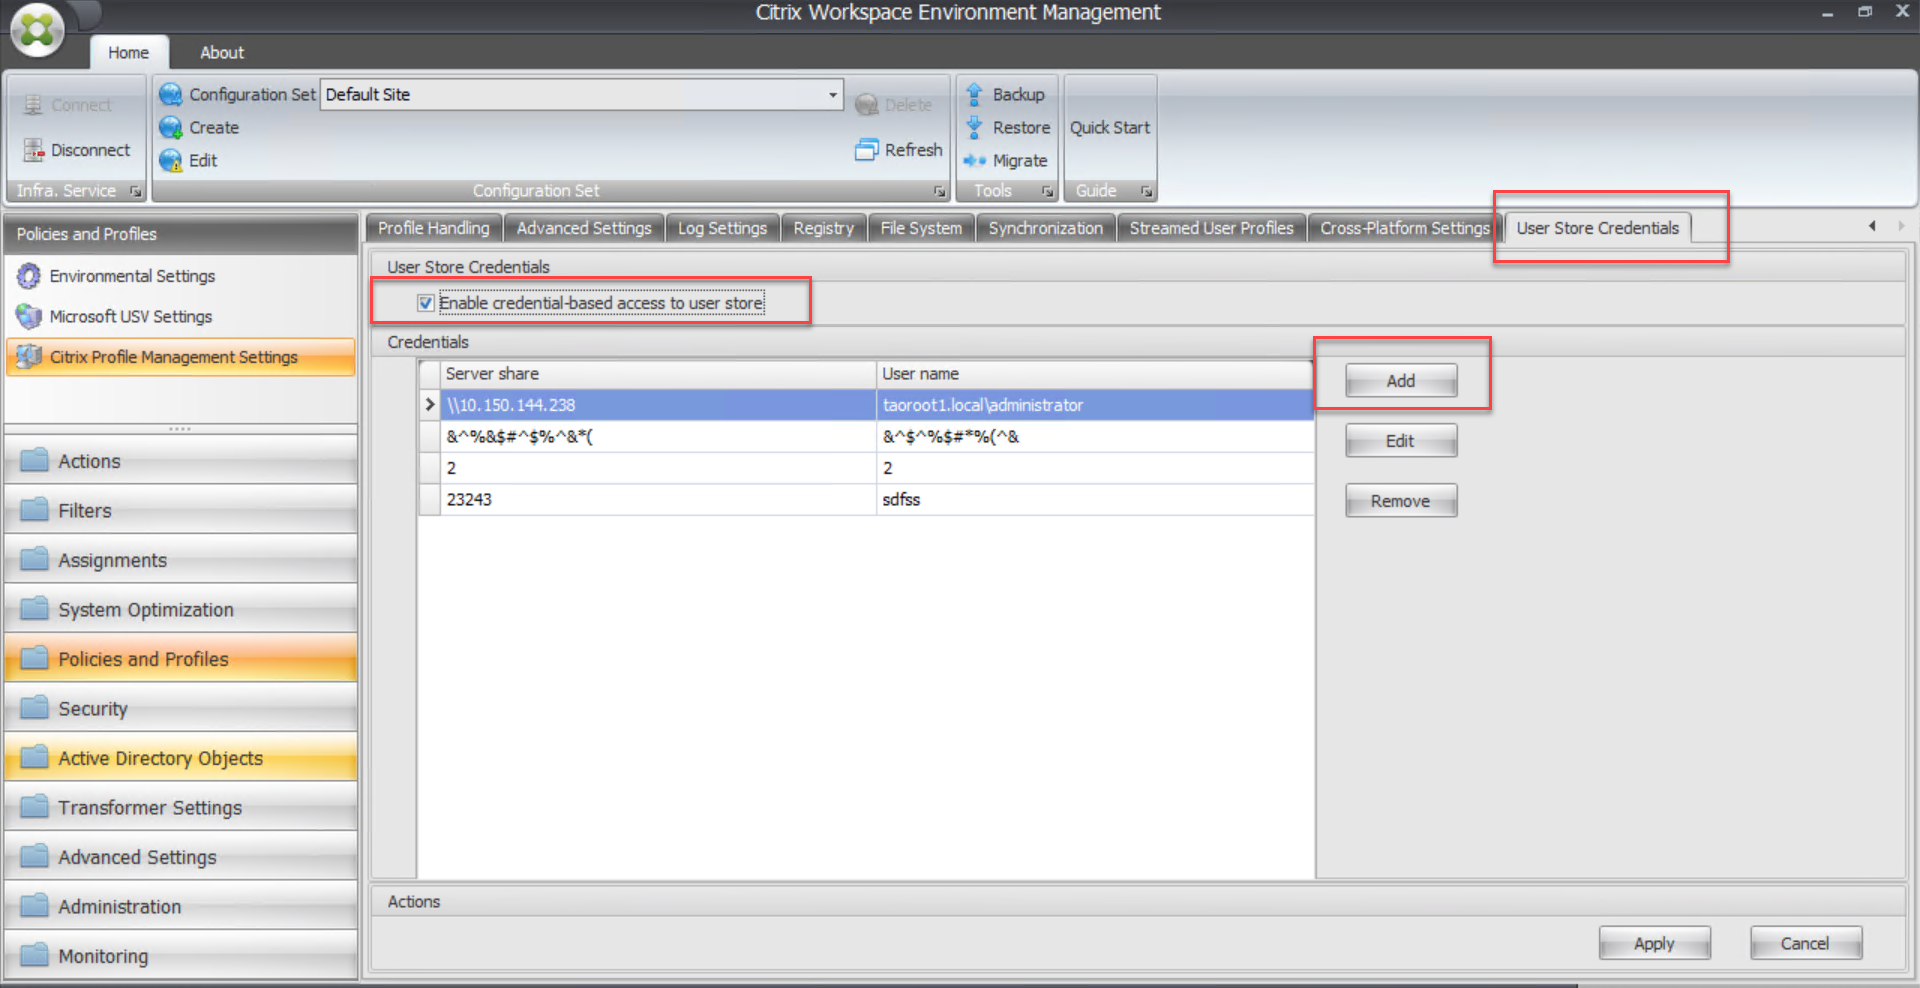
Task: Click the Create configuration set icon
Action: [170, 127]
